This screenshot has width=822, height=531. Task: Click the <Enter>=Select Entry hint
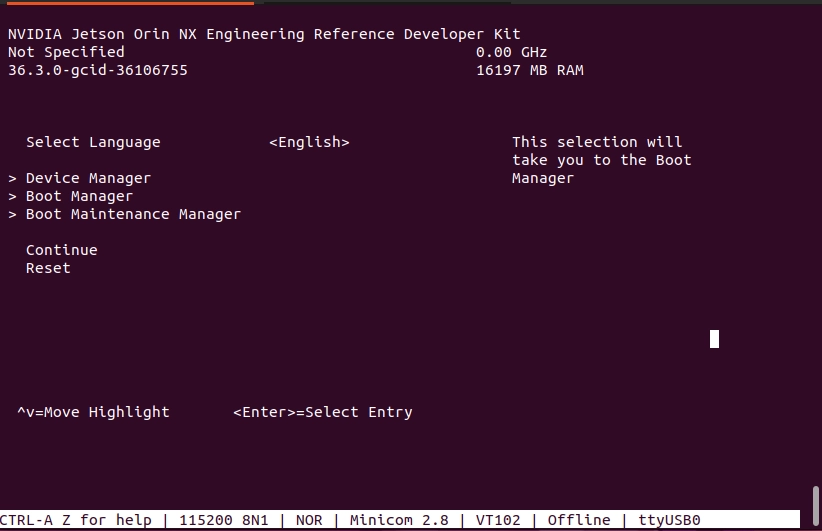[322, 412]
